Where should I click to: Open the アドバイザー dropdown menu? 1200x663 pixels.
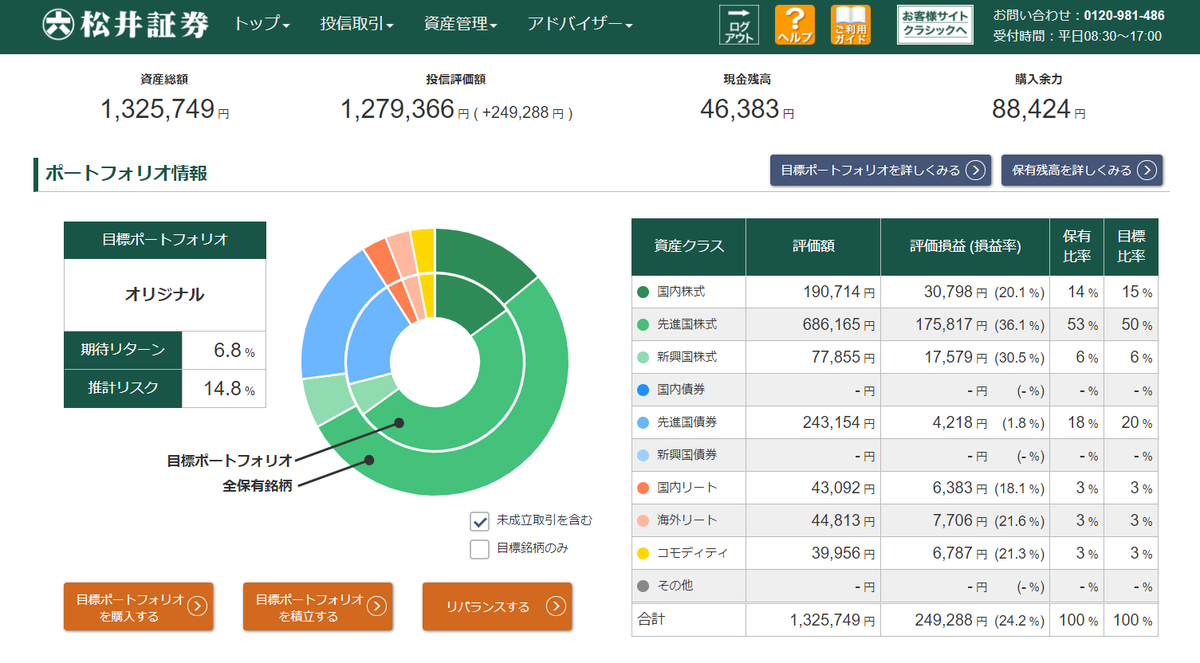click(580, 24)
